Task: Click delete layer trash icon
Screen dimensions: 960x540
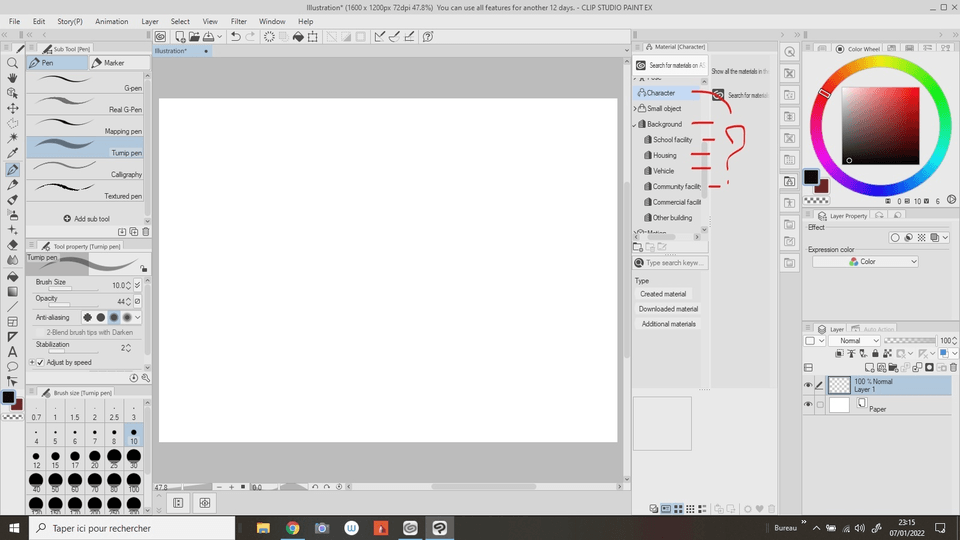Action: pyautogui.click(x=953, y=367)
